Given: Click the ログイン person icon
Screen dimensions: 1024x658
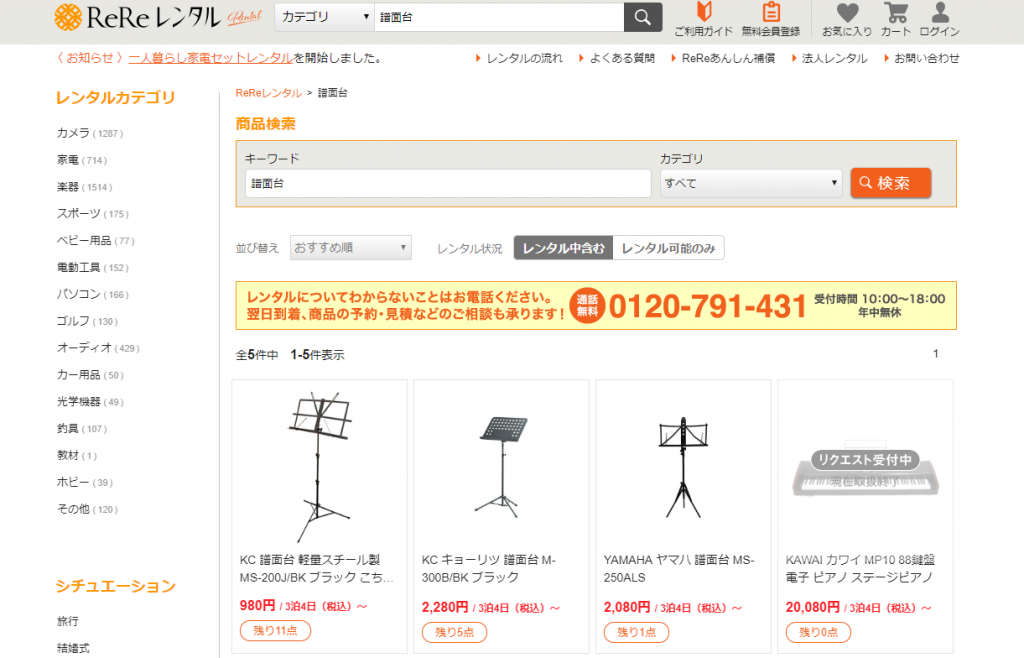Looking at the screenshot, I should point(940,19).
